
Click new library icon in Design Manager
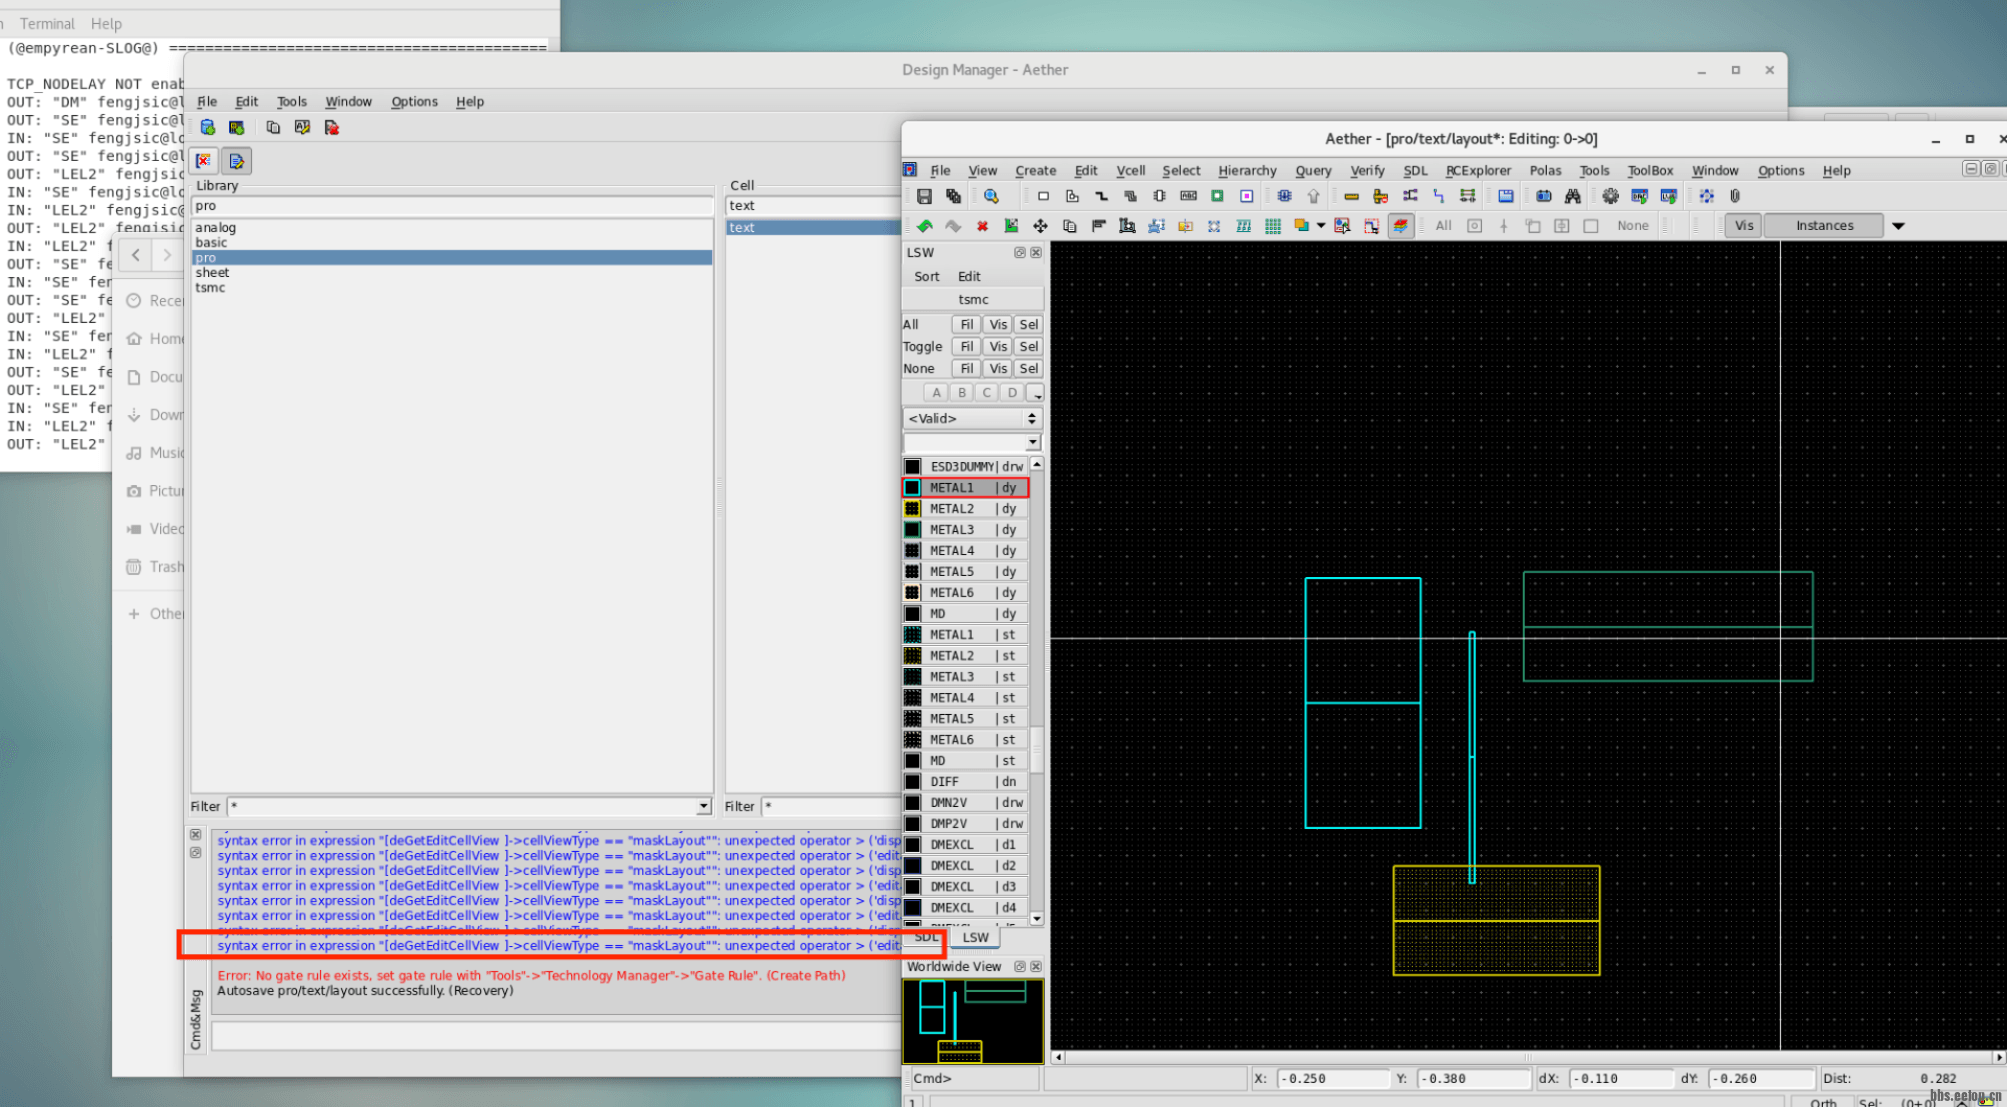coord(208,128)
